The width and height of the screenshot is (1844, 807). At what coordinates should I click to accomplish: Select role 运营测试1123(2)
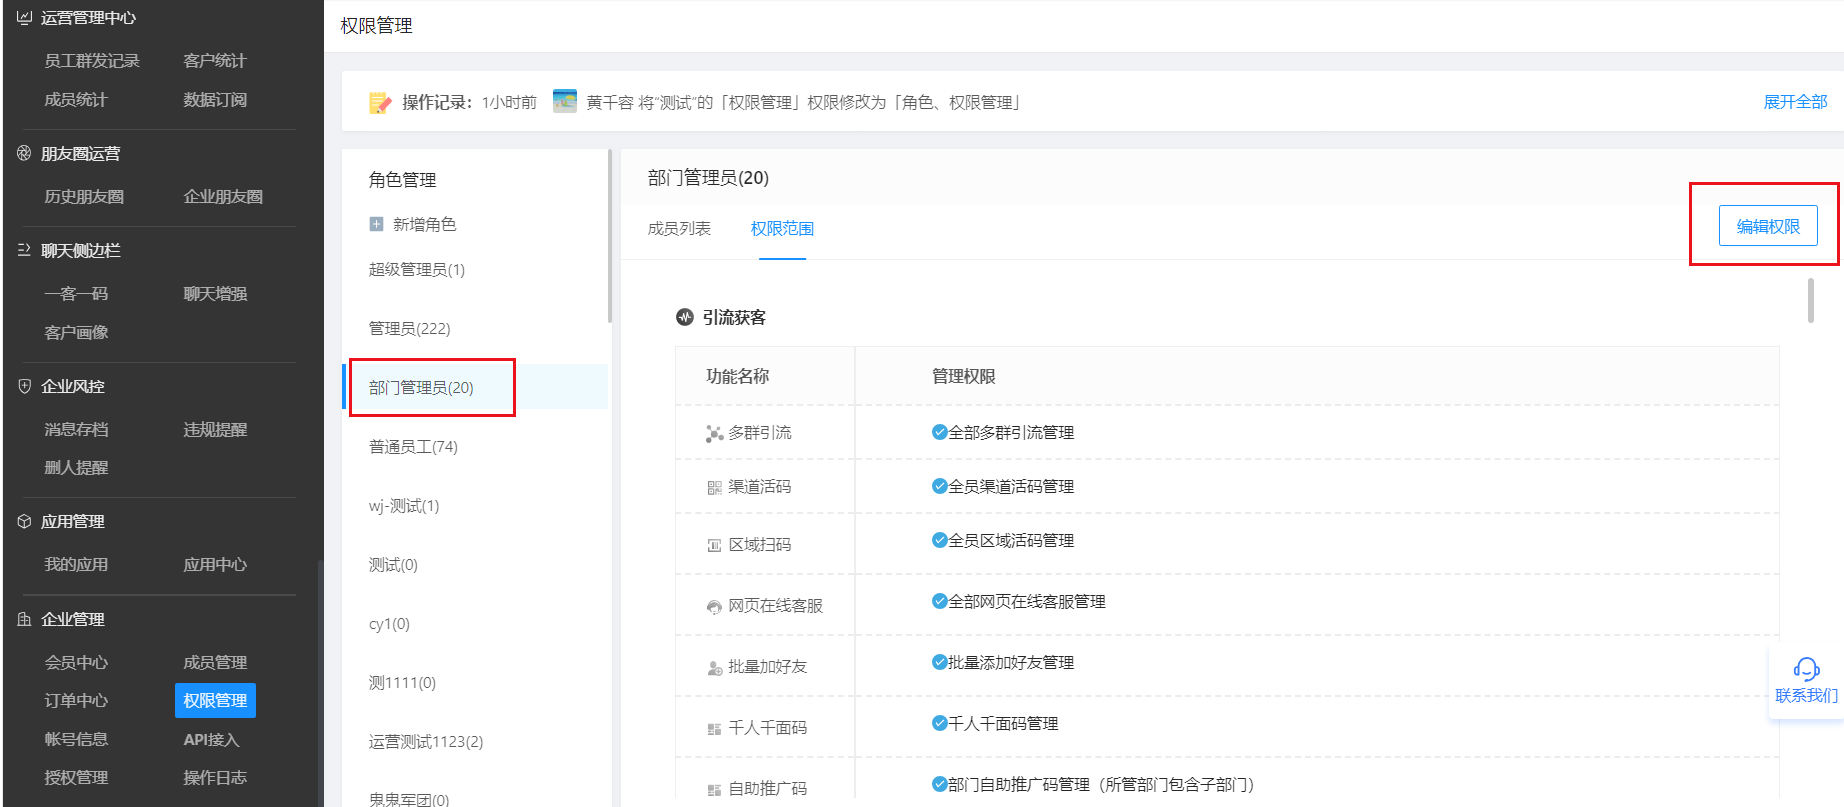coord(426,741)
